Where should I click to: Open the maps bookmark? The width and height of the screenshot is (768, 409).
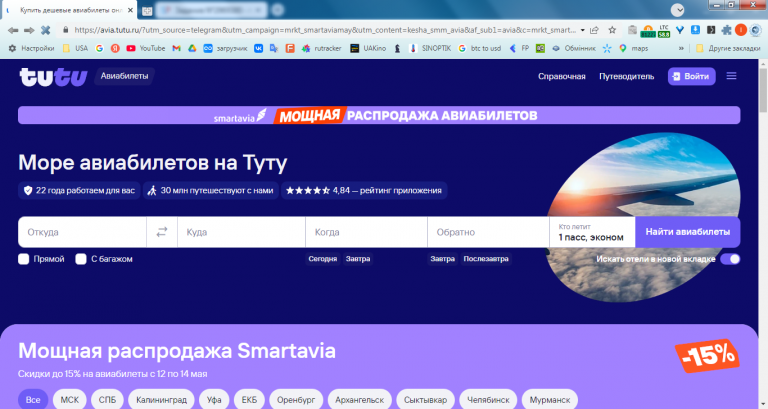tap(633, 48)
